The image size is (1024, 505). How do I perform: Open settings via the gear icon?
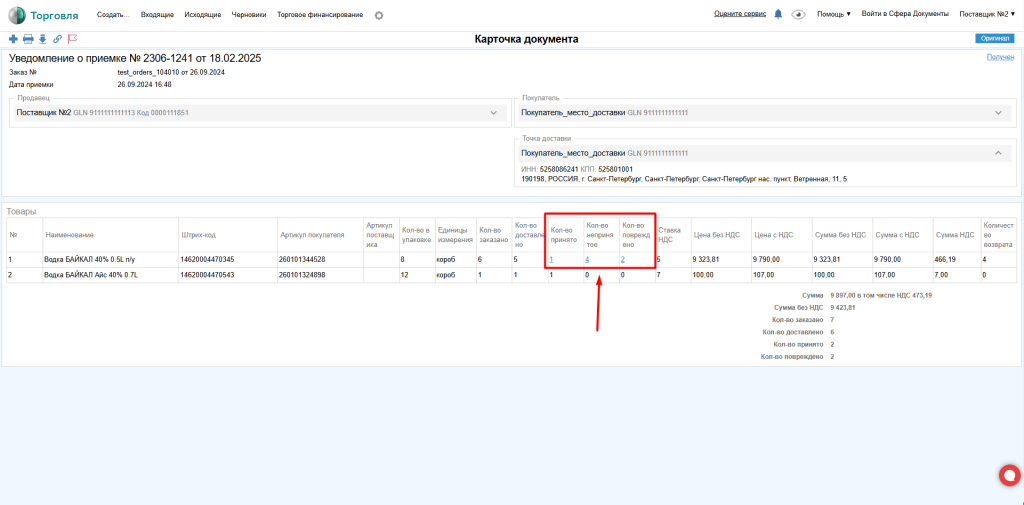point(378,16)
